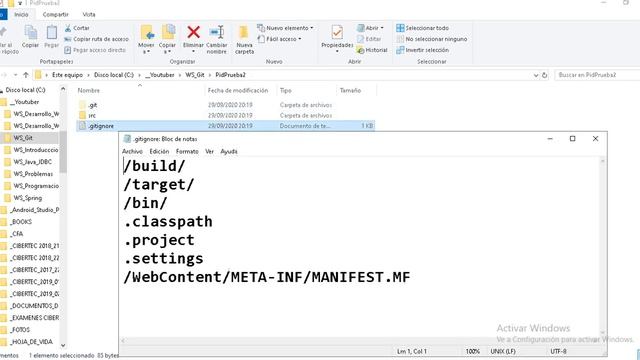The width and height of the screenshot is (640, 360).
Task: Click the Propiedades checkmark icon
Action: [337, 32]
